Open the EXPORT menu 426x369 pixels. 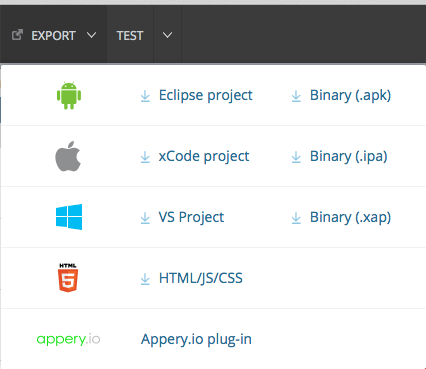(x=54, y=35)
